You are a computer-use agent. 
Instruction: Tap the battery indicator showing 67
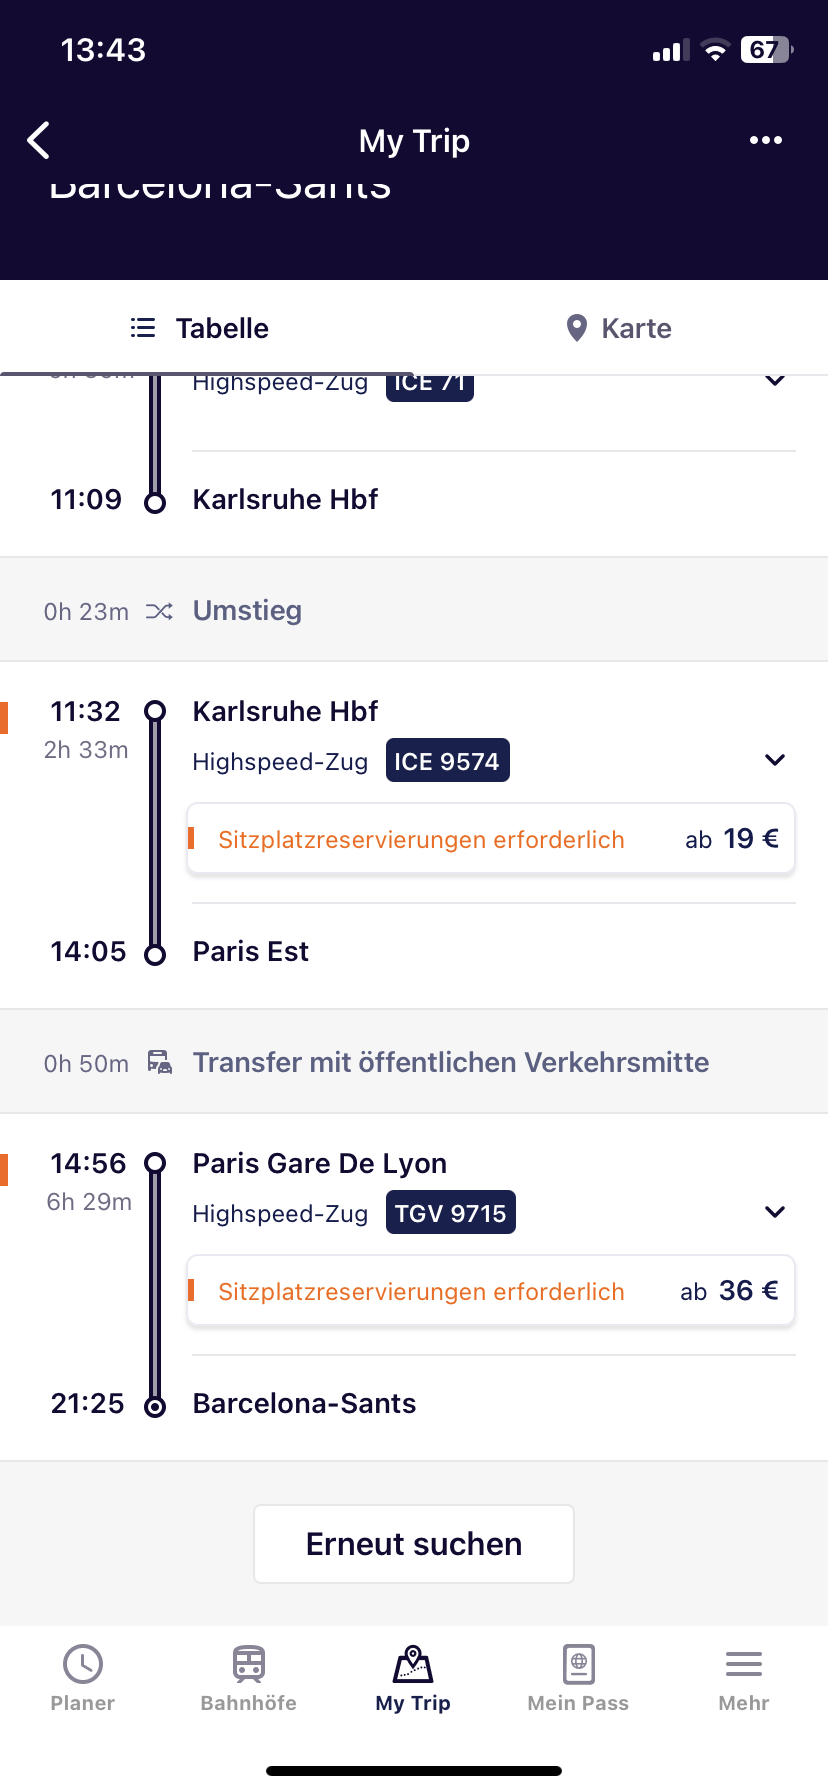764,50
